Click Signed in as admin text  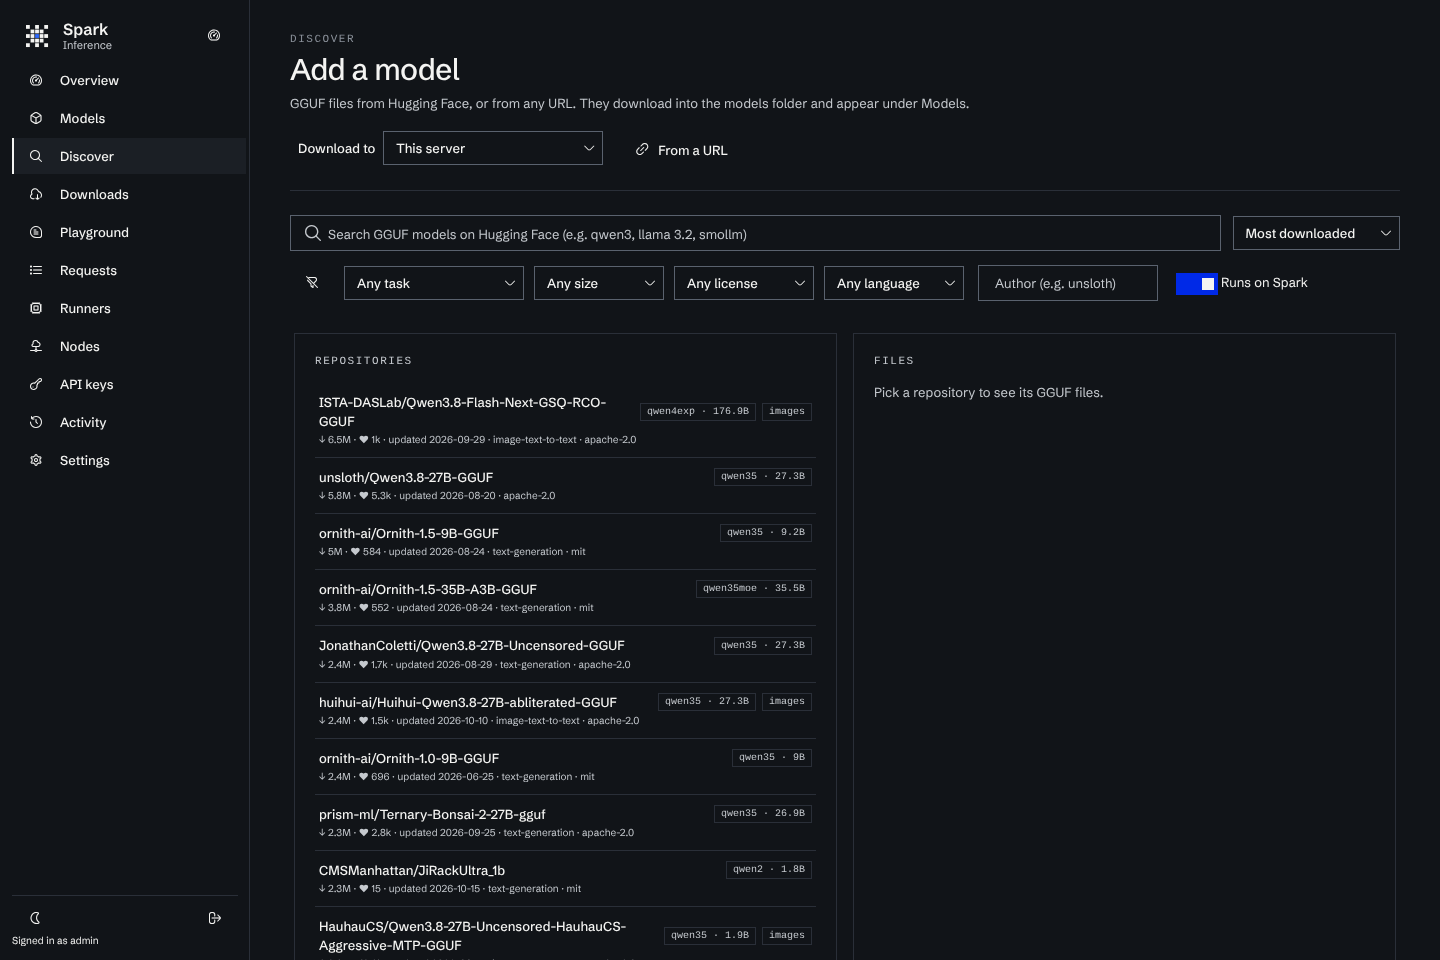55,941
